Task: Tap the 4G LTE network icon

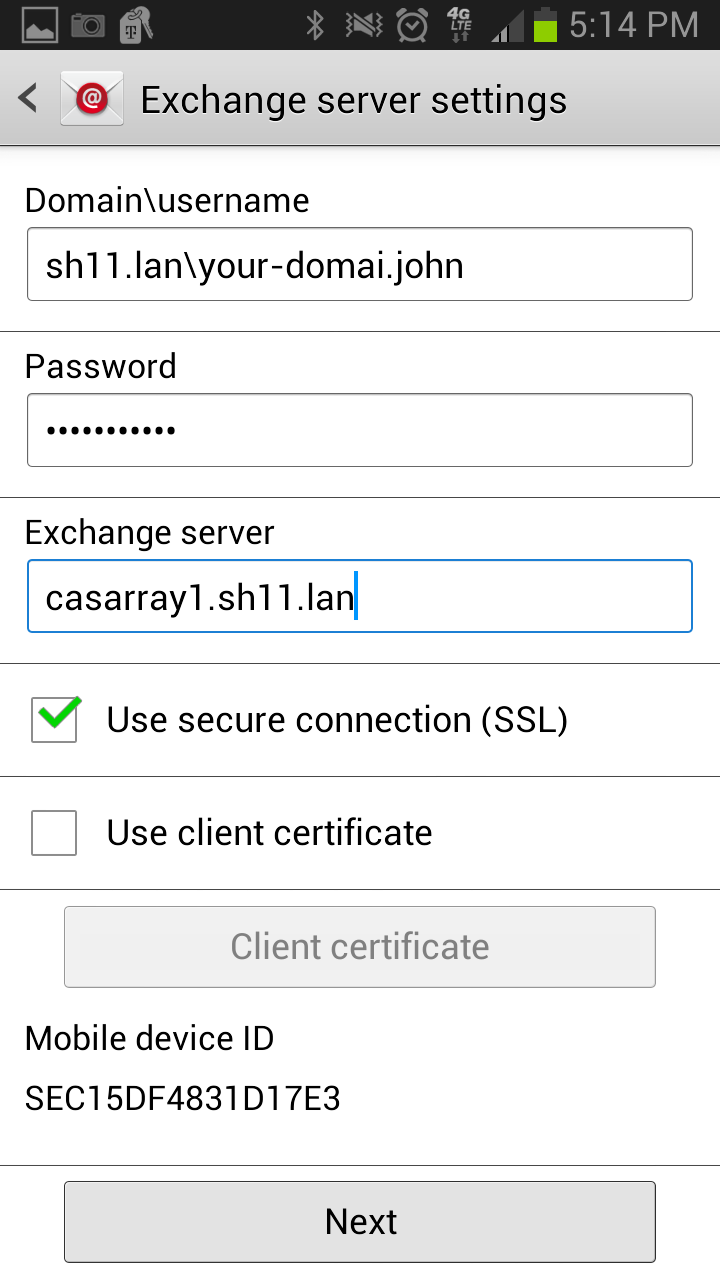Action: coord(460,24)
